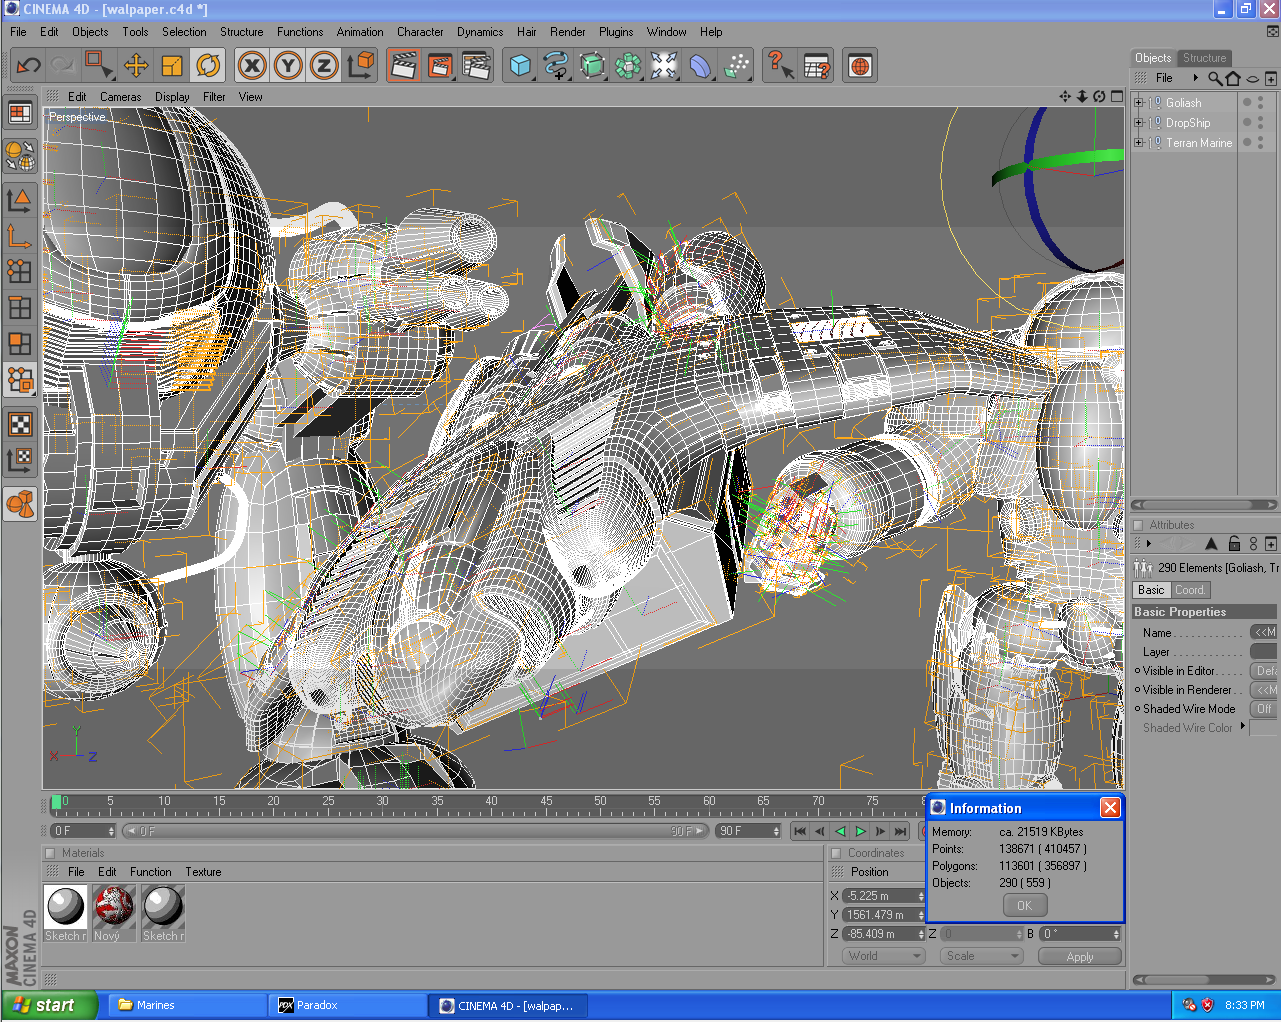
Task: Click the lock icon in Attributes panel
Action: click(1234, 544)
